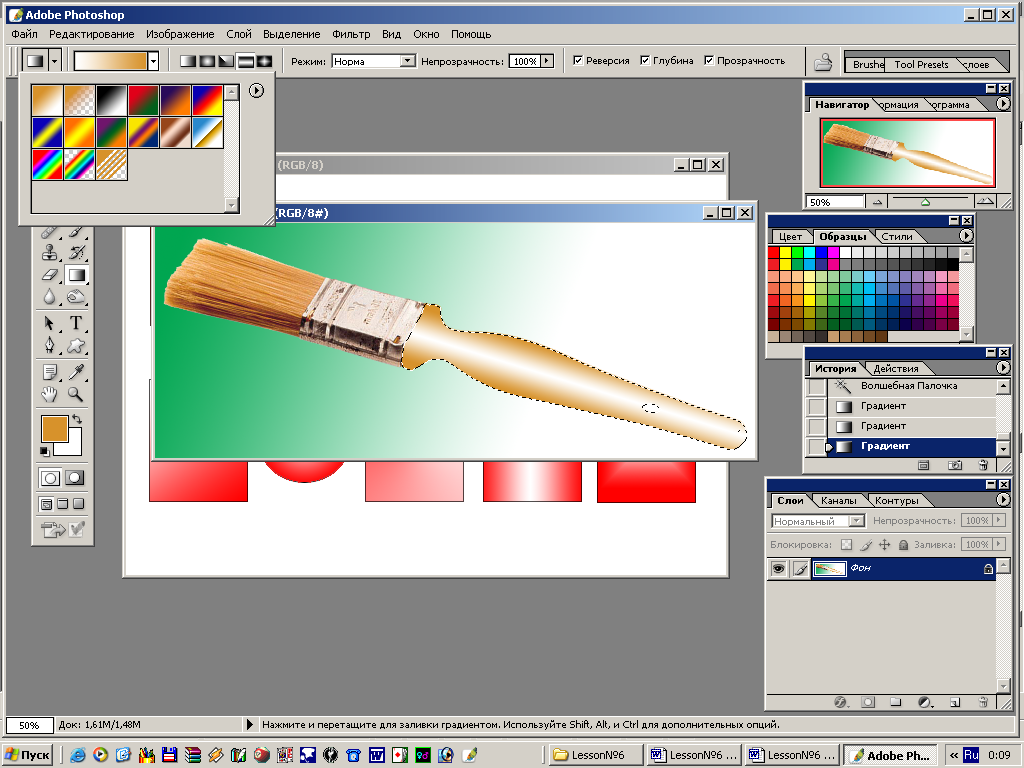The width and height of the screenshot is (1024, 768).
Task: Add layer style (f) icon
Action: point(841,702)
